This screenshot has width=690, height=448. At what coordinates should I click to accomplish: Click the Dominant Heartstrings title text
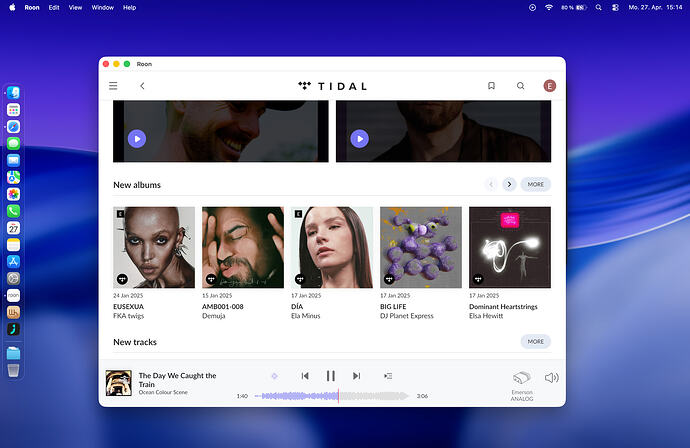coord(503,307)
